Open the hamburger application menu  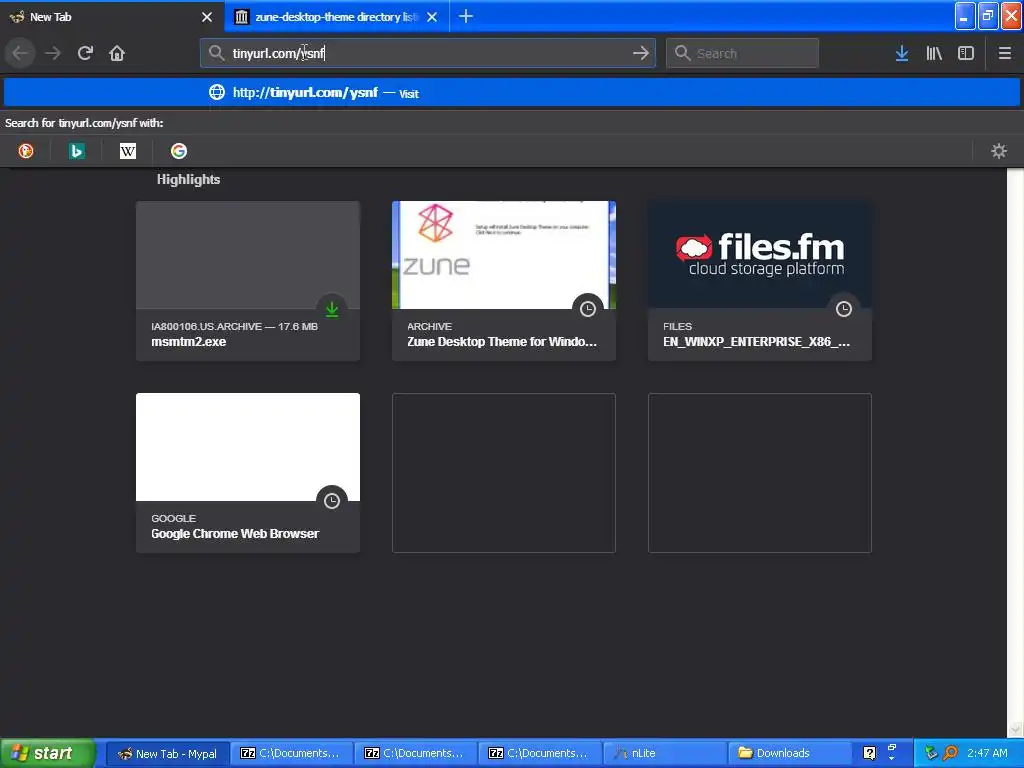(x=1004, y=54)
